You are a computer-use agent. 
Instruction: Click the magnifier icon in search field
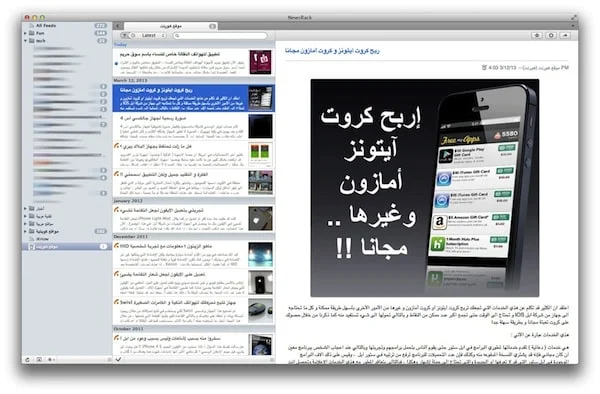click(177, 36)
